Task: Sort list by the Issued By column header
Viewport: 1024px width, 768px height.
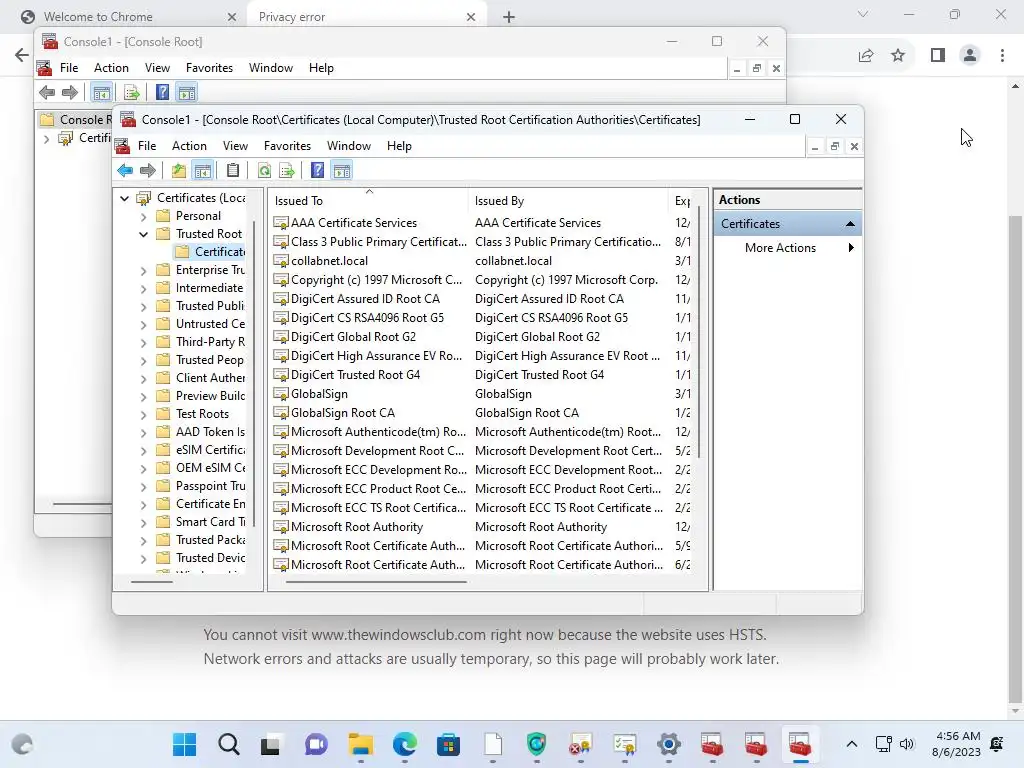Action: [568, 200]
